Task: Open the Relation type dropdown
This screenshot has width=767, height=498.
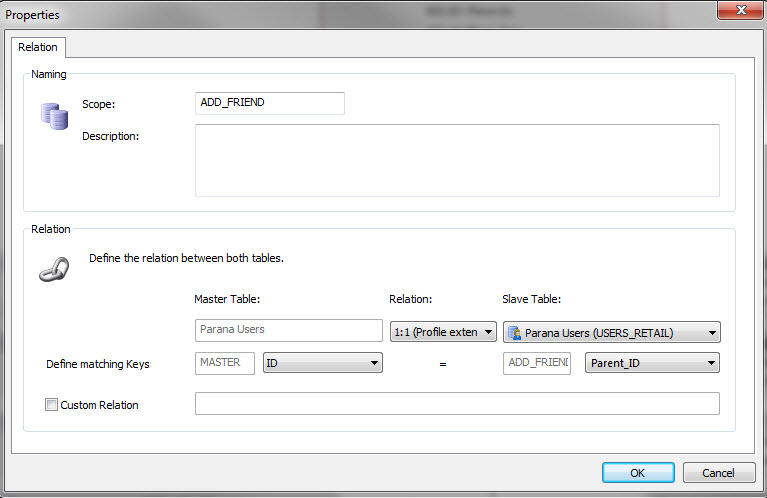Action: click(442, 331)
